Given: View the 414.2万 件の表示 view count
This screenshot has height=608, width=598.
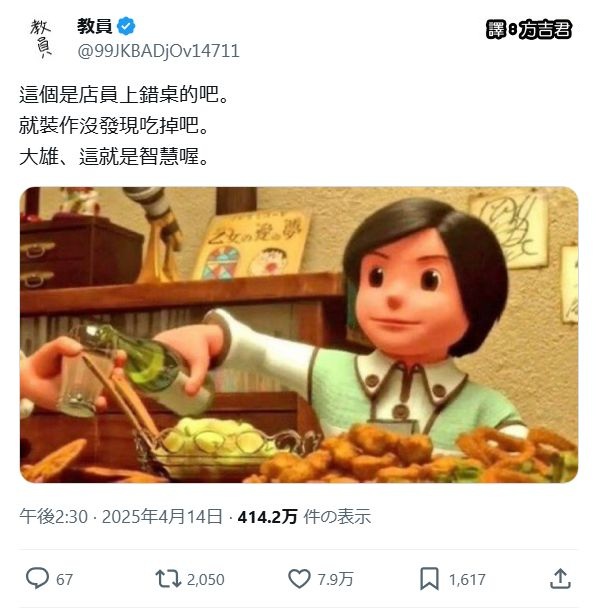Looking at the screenshot, I should pos(304,516).
